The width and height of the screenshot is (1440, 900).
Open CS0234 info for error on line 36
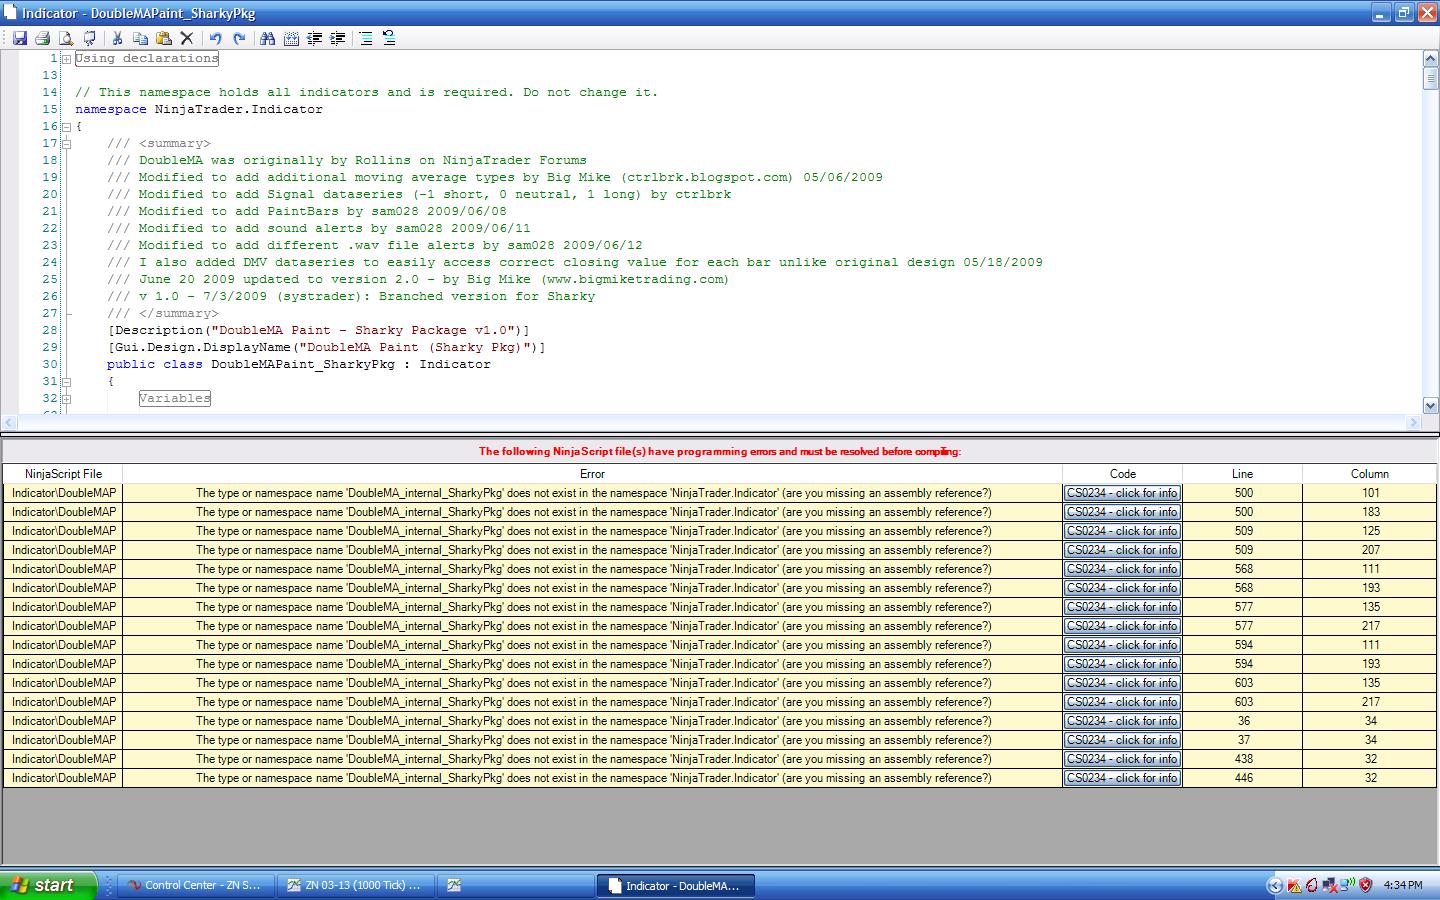pos(1122,721)
